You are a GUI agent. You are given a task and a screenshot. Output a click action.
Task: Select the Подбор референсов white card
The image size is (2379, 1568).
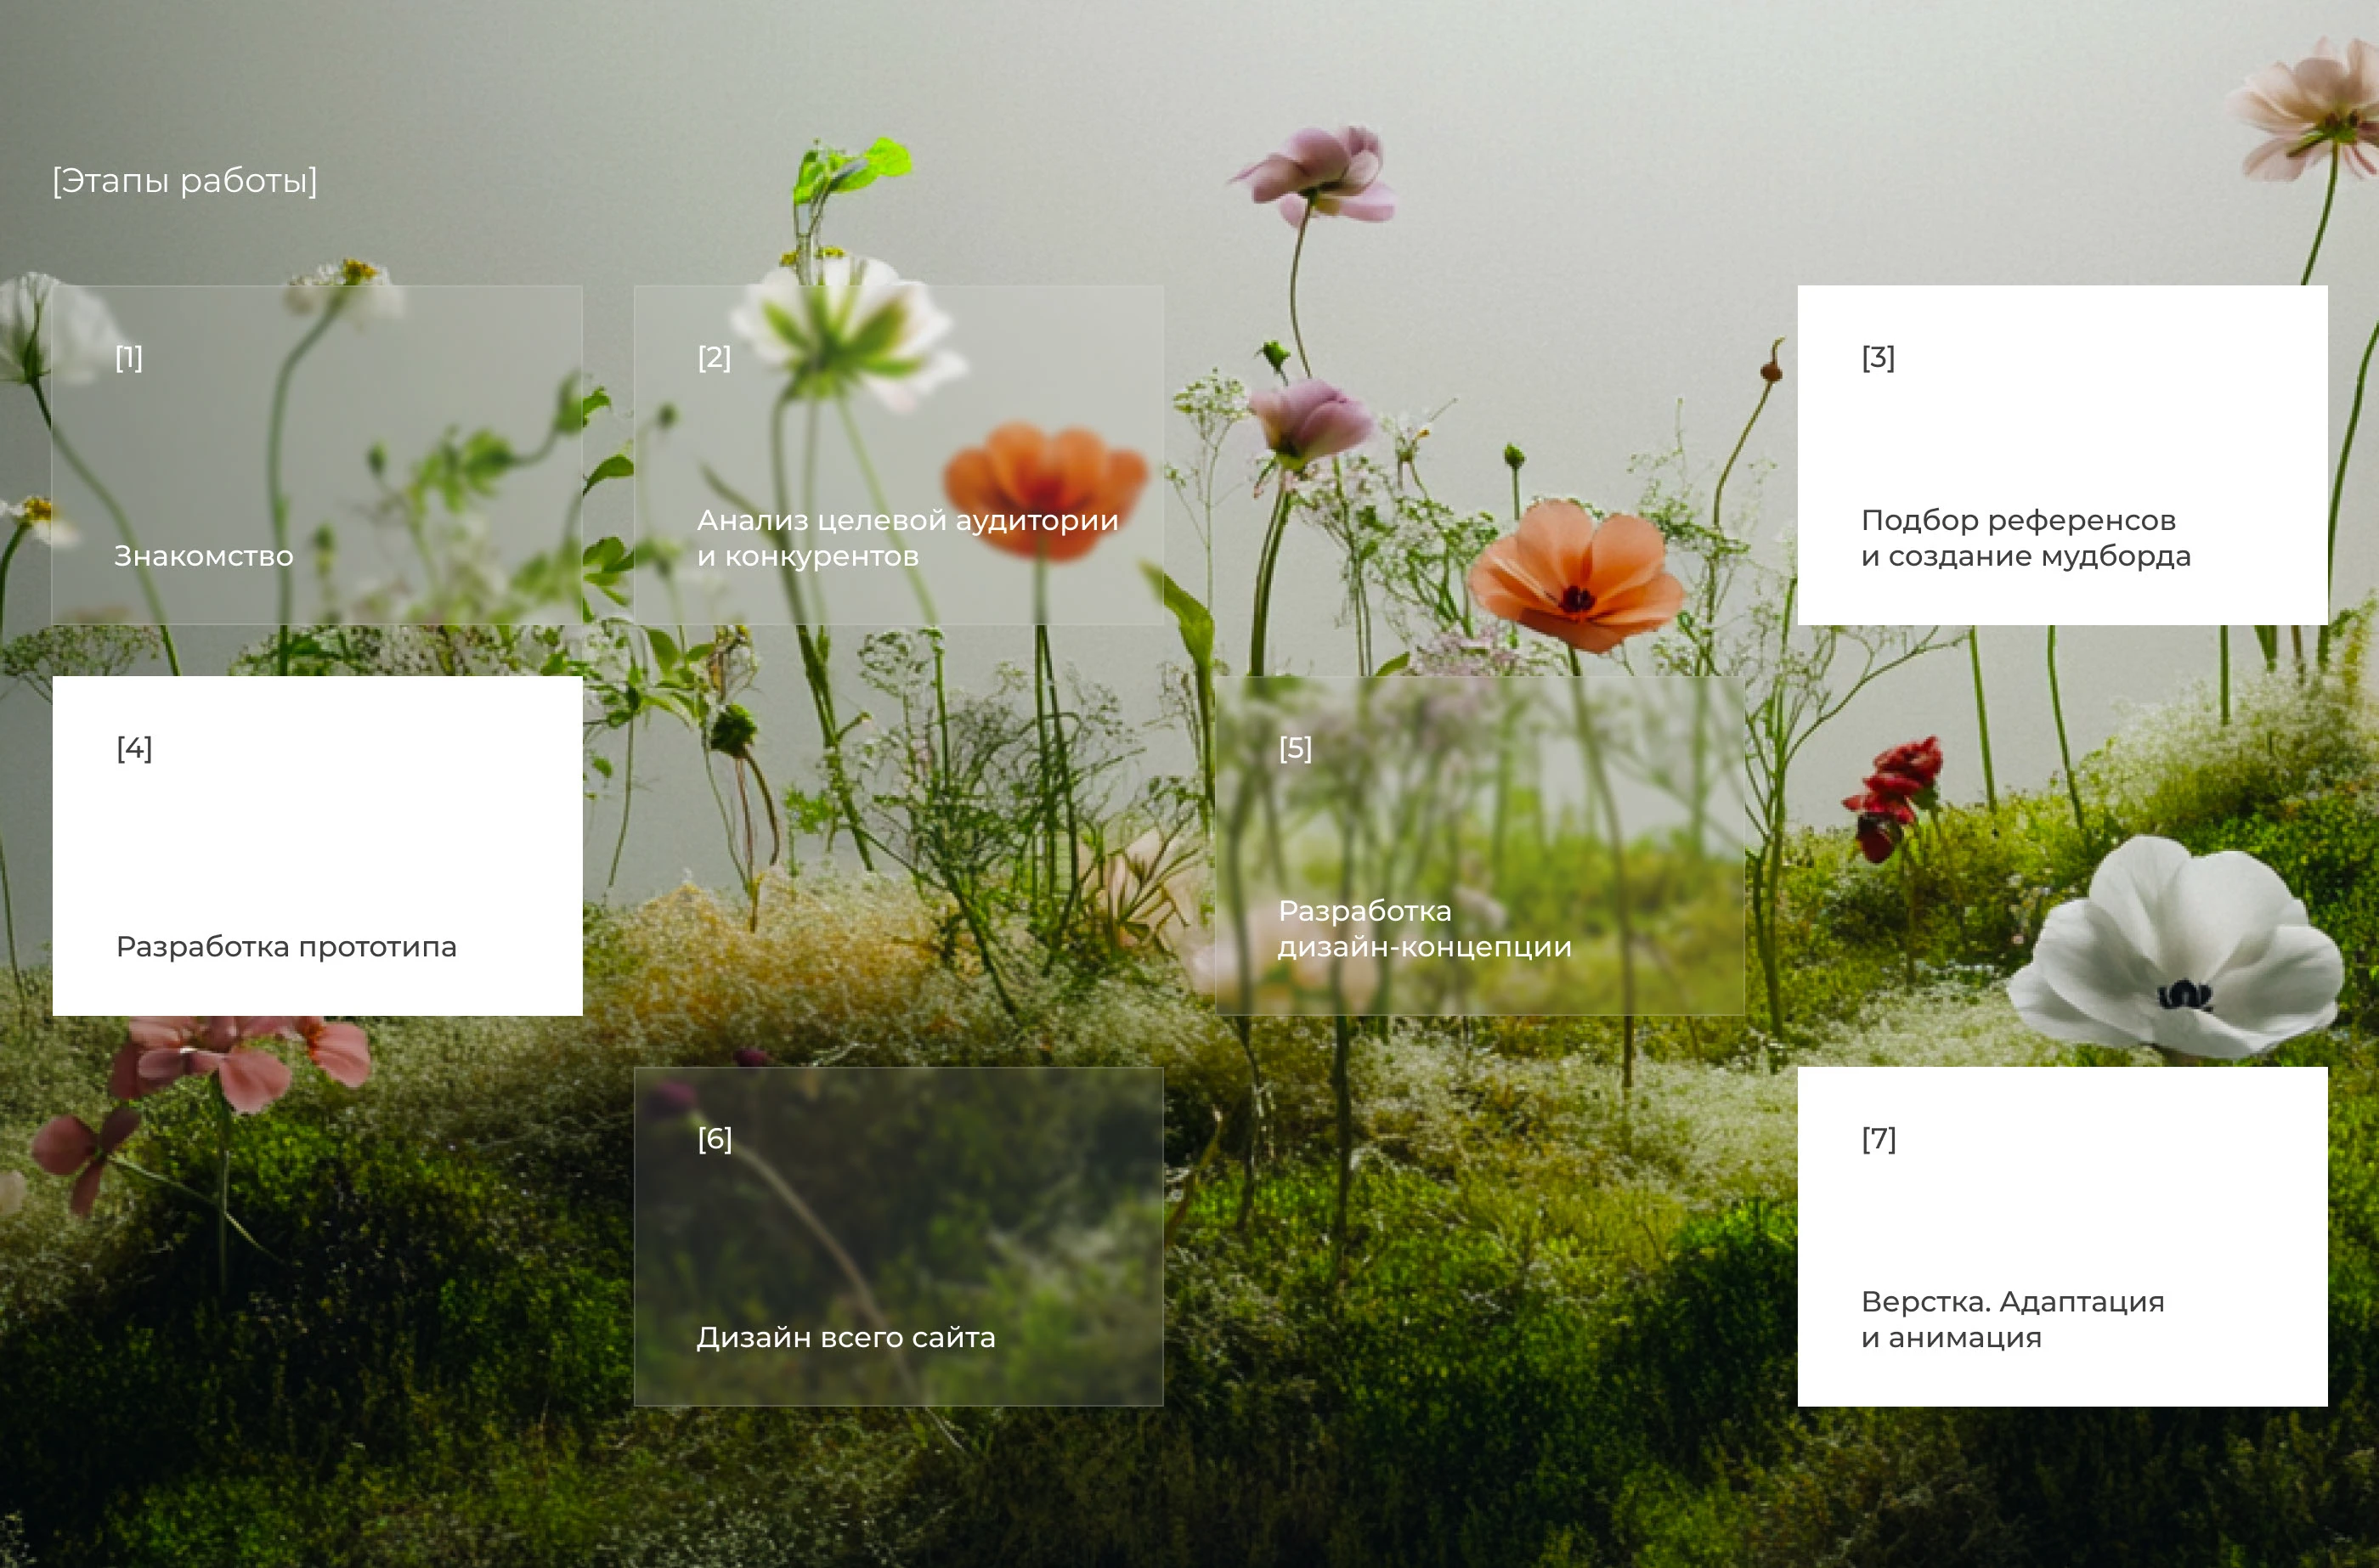tap(2062, 455)
